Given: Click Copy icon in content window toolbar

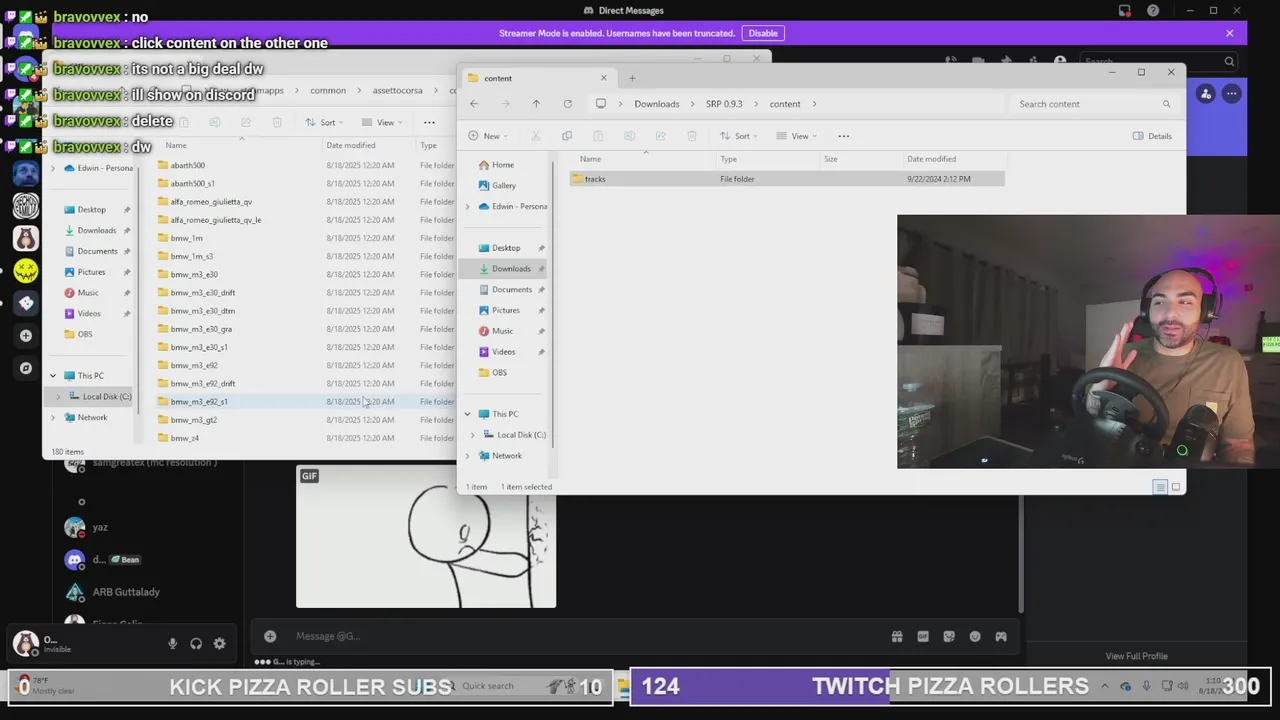Looking at the screenshot, I should point(567,136).
